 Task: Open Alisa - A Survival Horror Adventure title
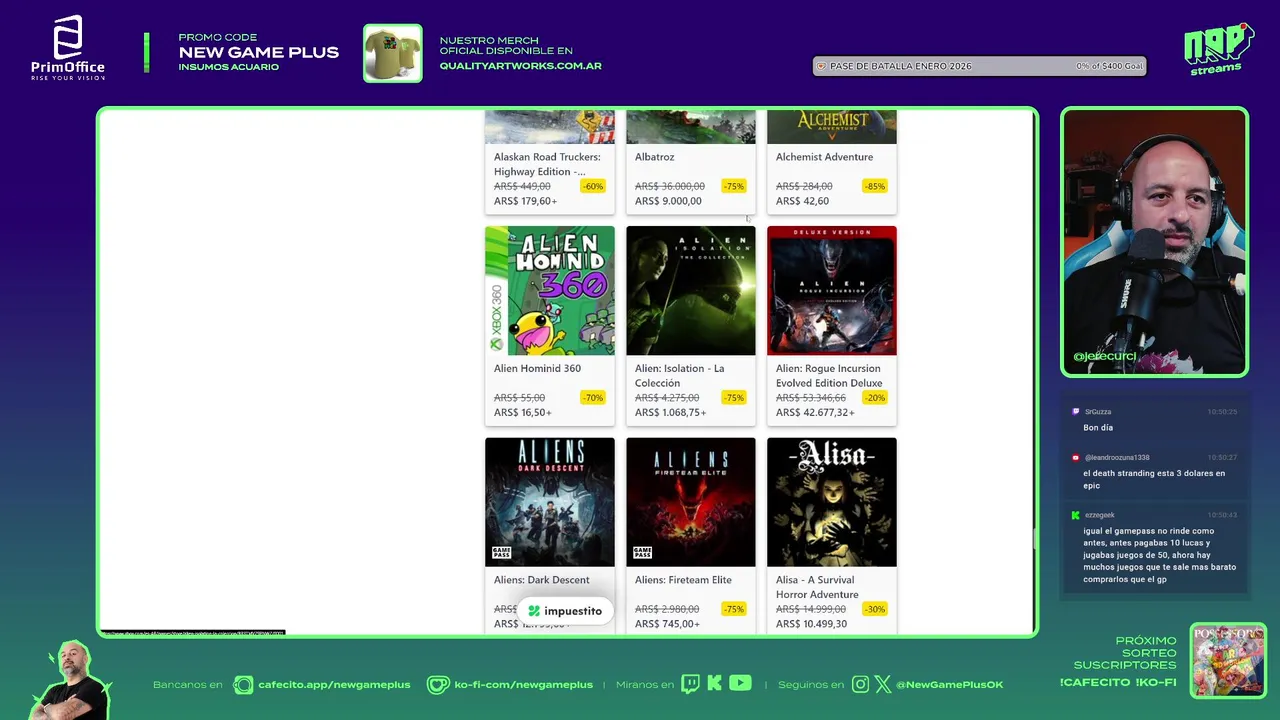coord(817,587)
